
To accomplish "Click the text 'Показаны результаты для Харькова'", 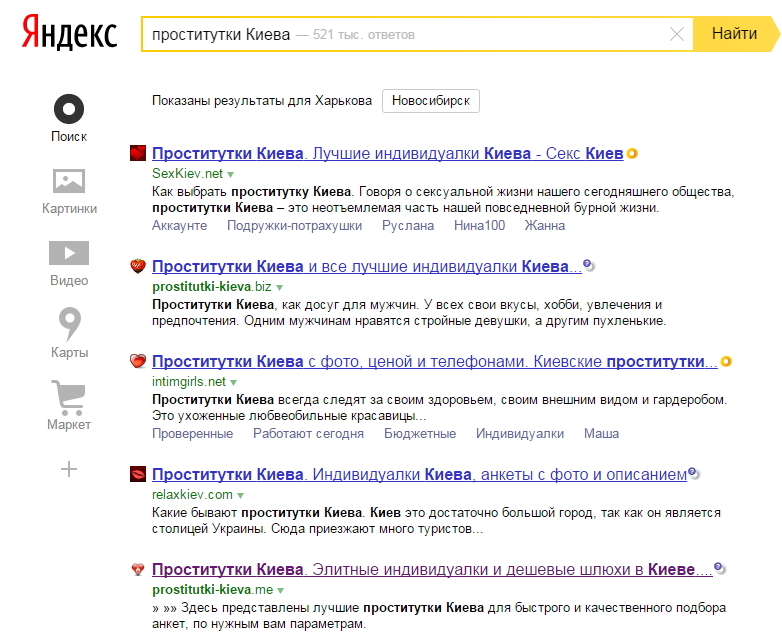I will (262, 101).
